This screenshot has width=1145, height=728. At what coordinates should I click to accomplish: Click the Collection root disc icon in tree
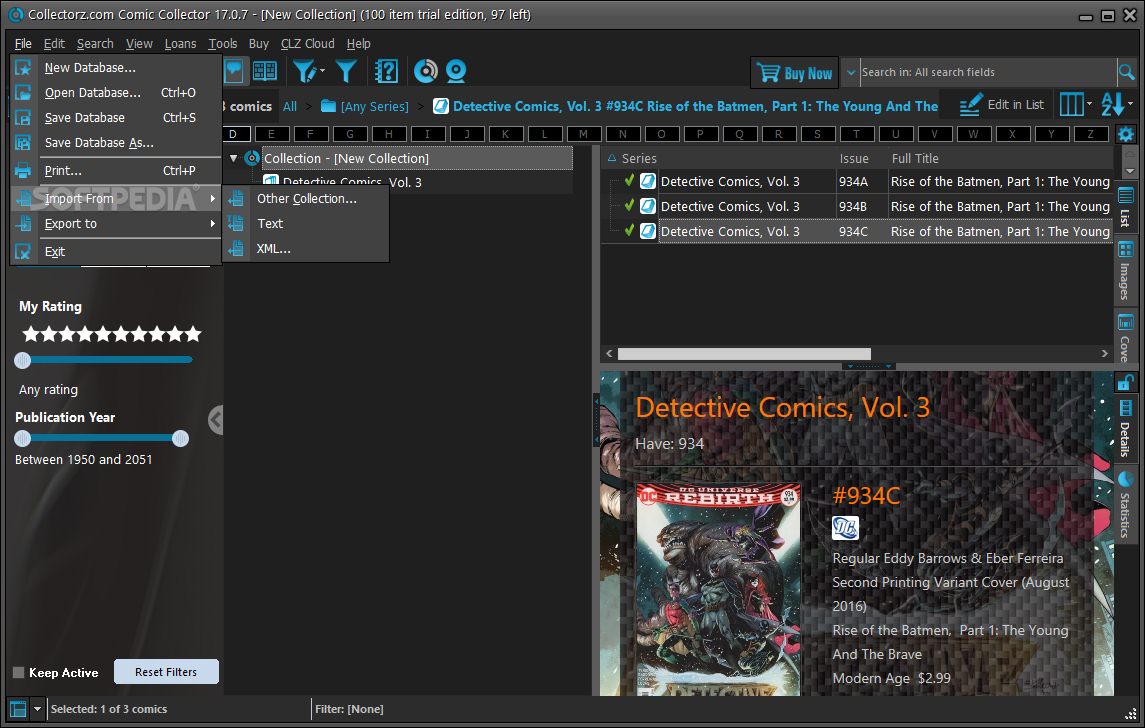[252, 158]
